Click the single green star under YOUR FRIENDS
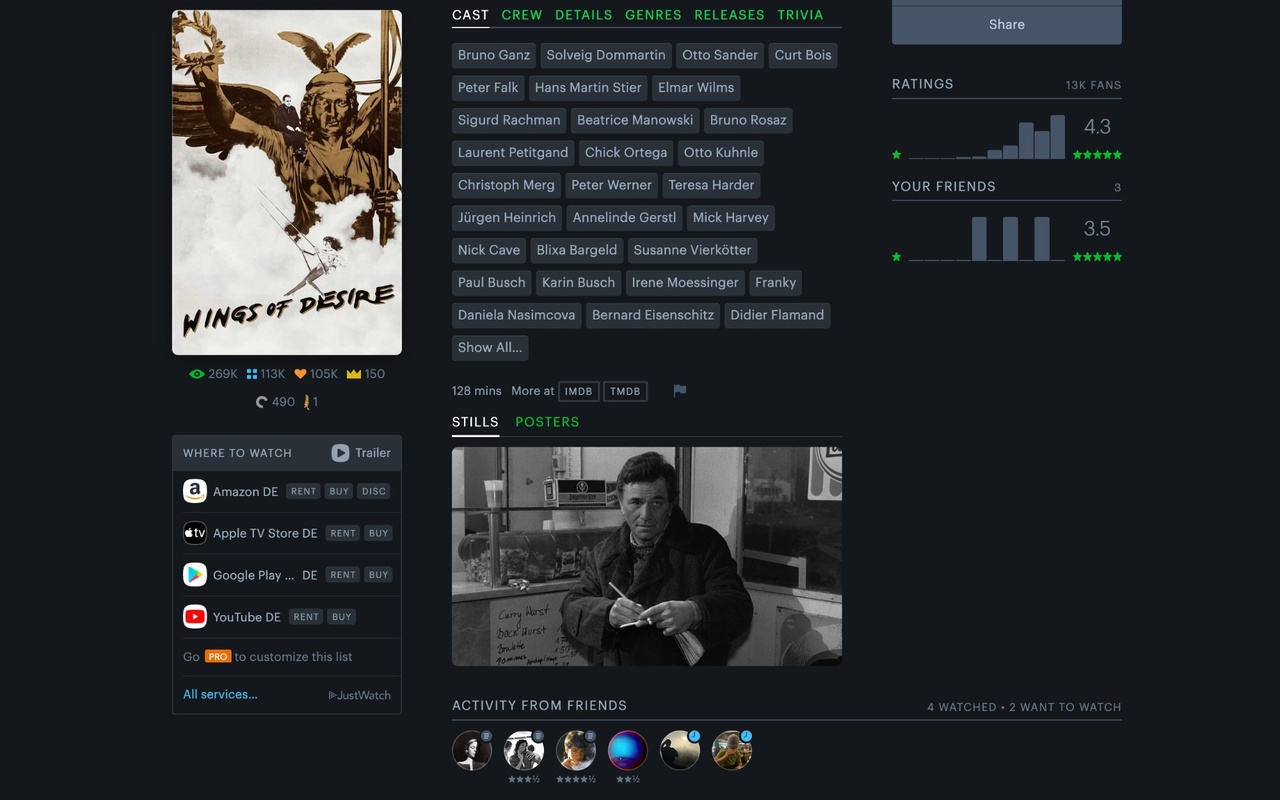This screenshot has height=800, width=1280. pyautogui.click(x=897, y=257)
